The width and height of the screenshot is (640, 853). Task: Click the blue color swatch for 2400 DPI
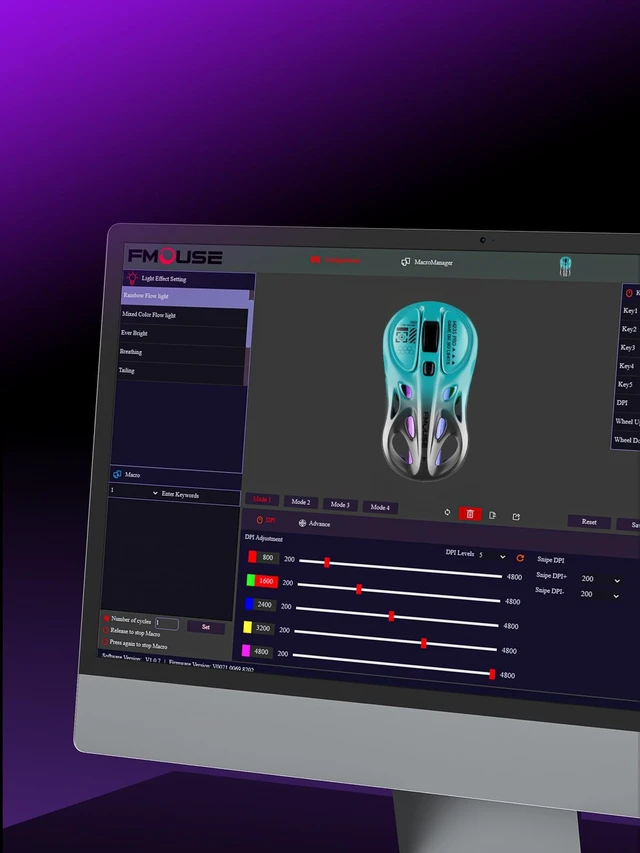pos(249,604)
